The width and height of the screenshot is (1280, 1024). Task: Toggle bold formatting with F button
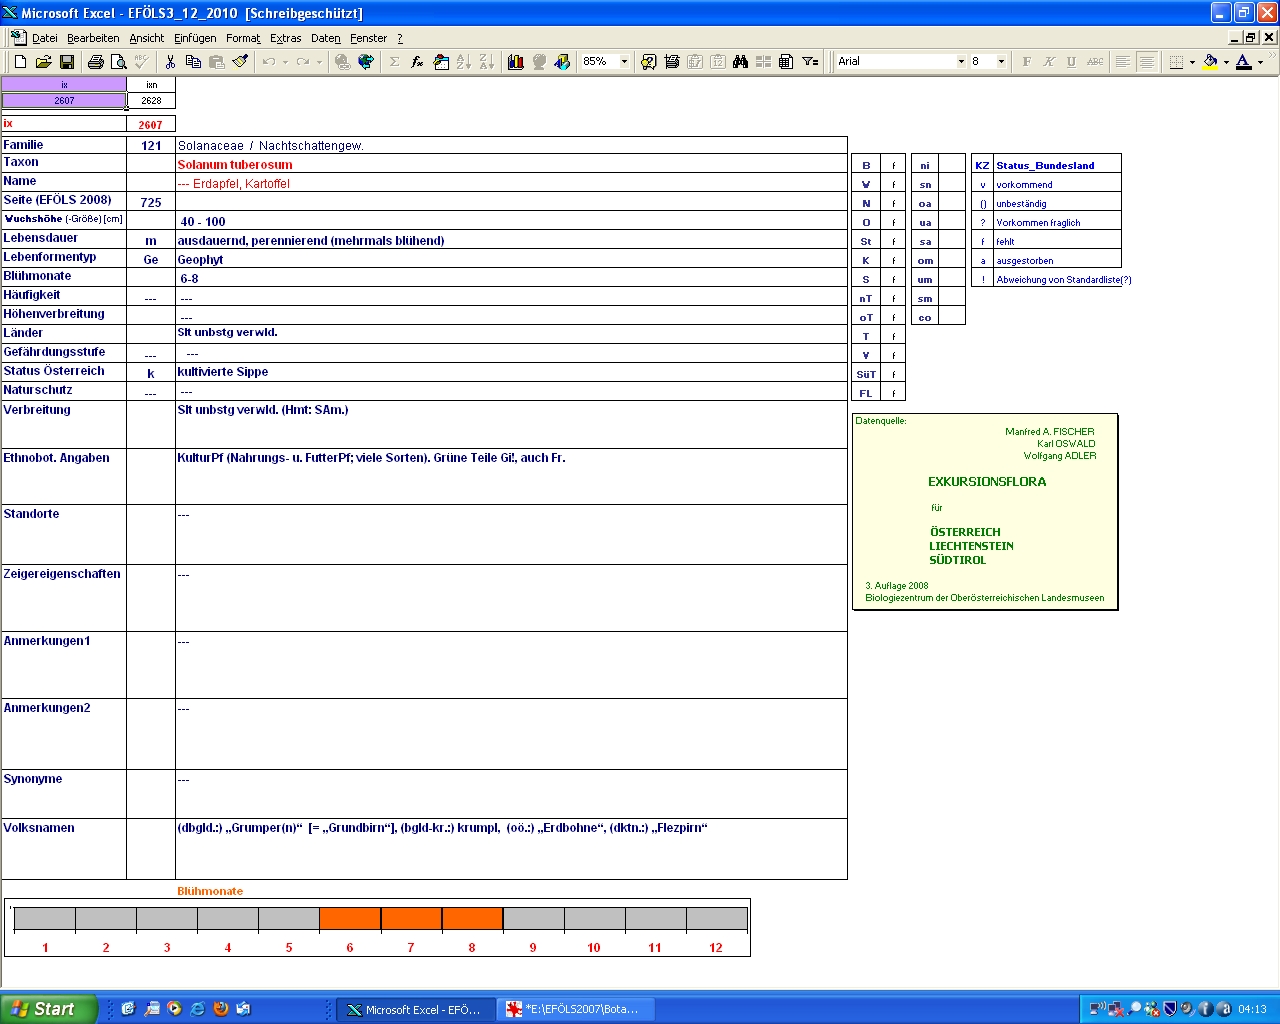[1026, 62]
